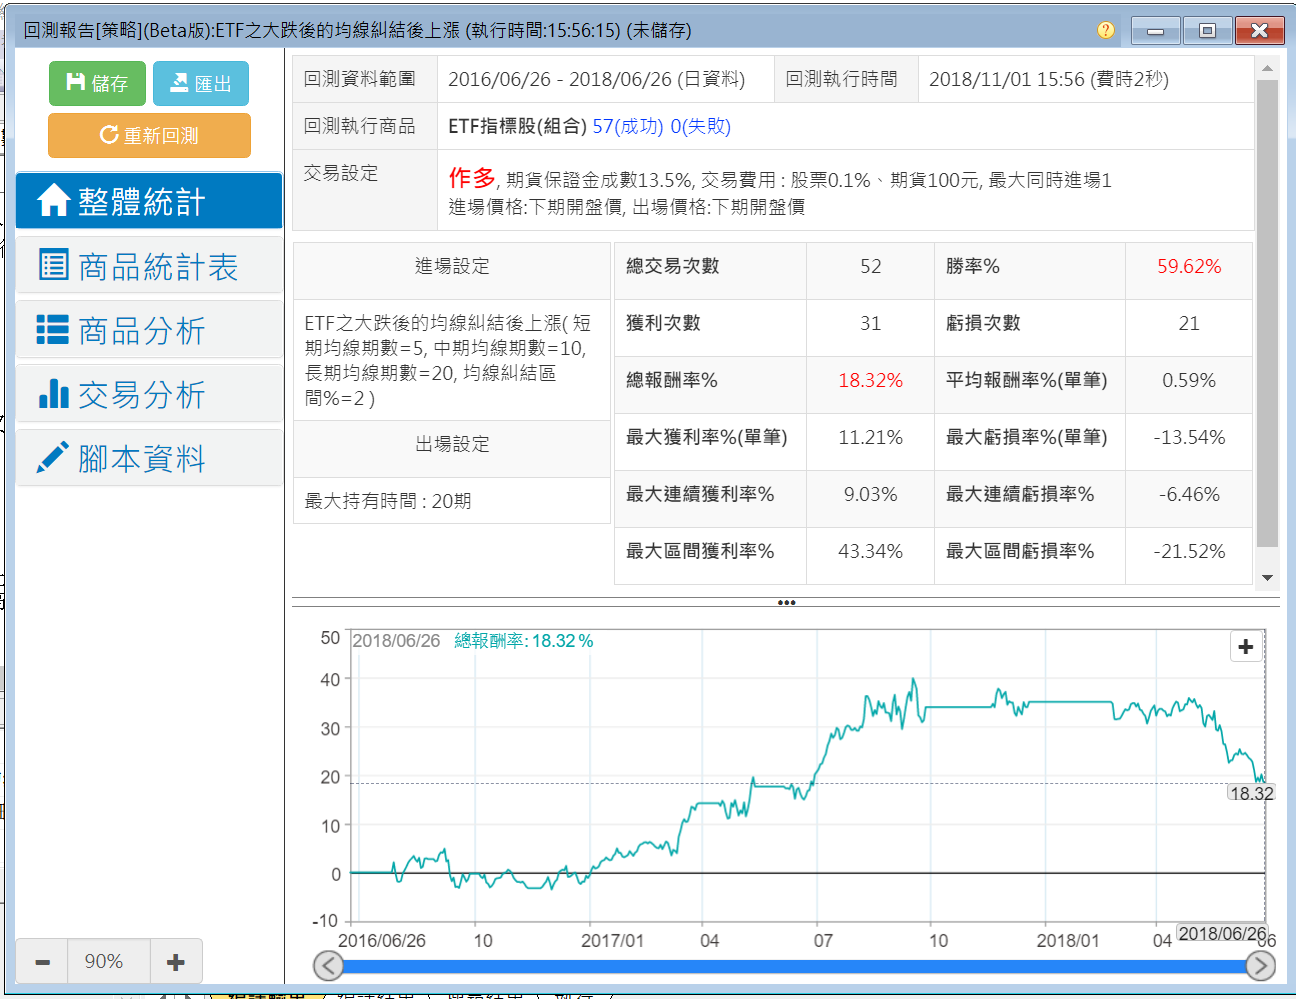
Task: Rerun the backtest with 重新回測
Action: 149,135
